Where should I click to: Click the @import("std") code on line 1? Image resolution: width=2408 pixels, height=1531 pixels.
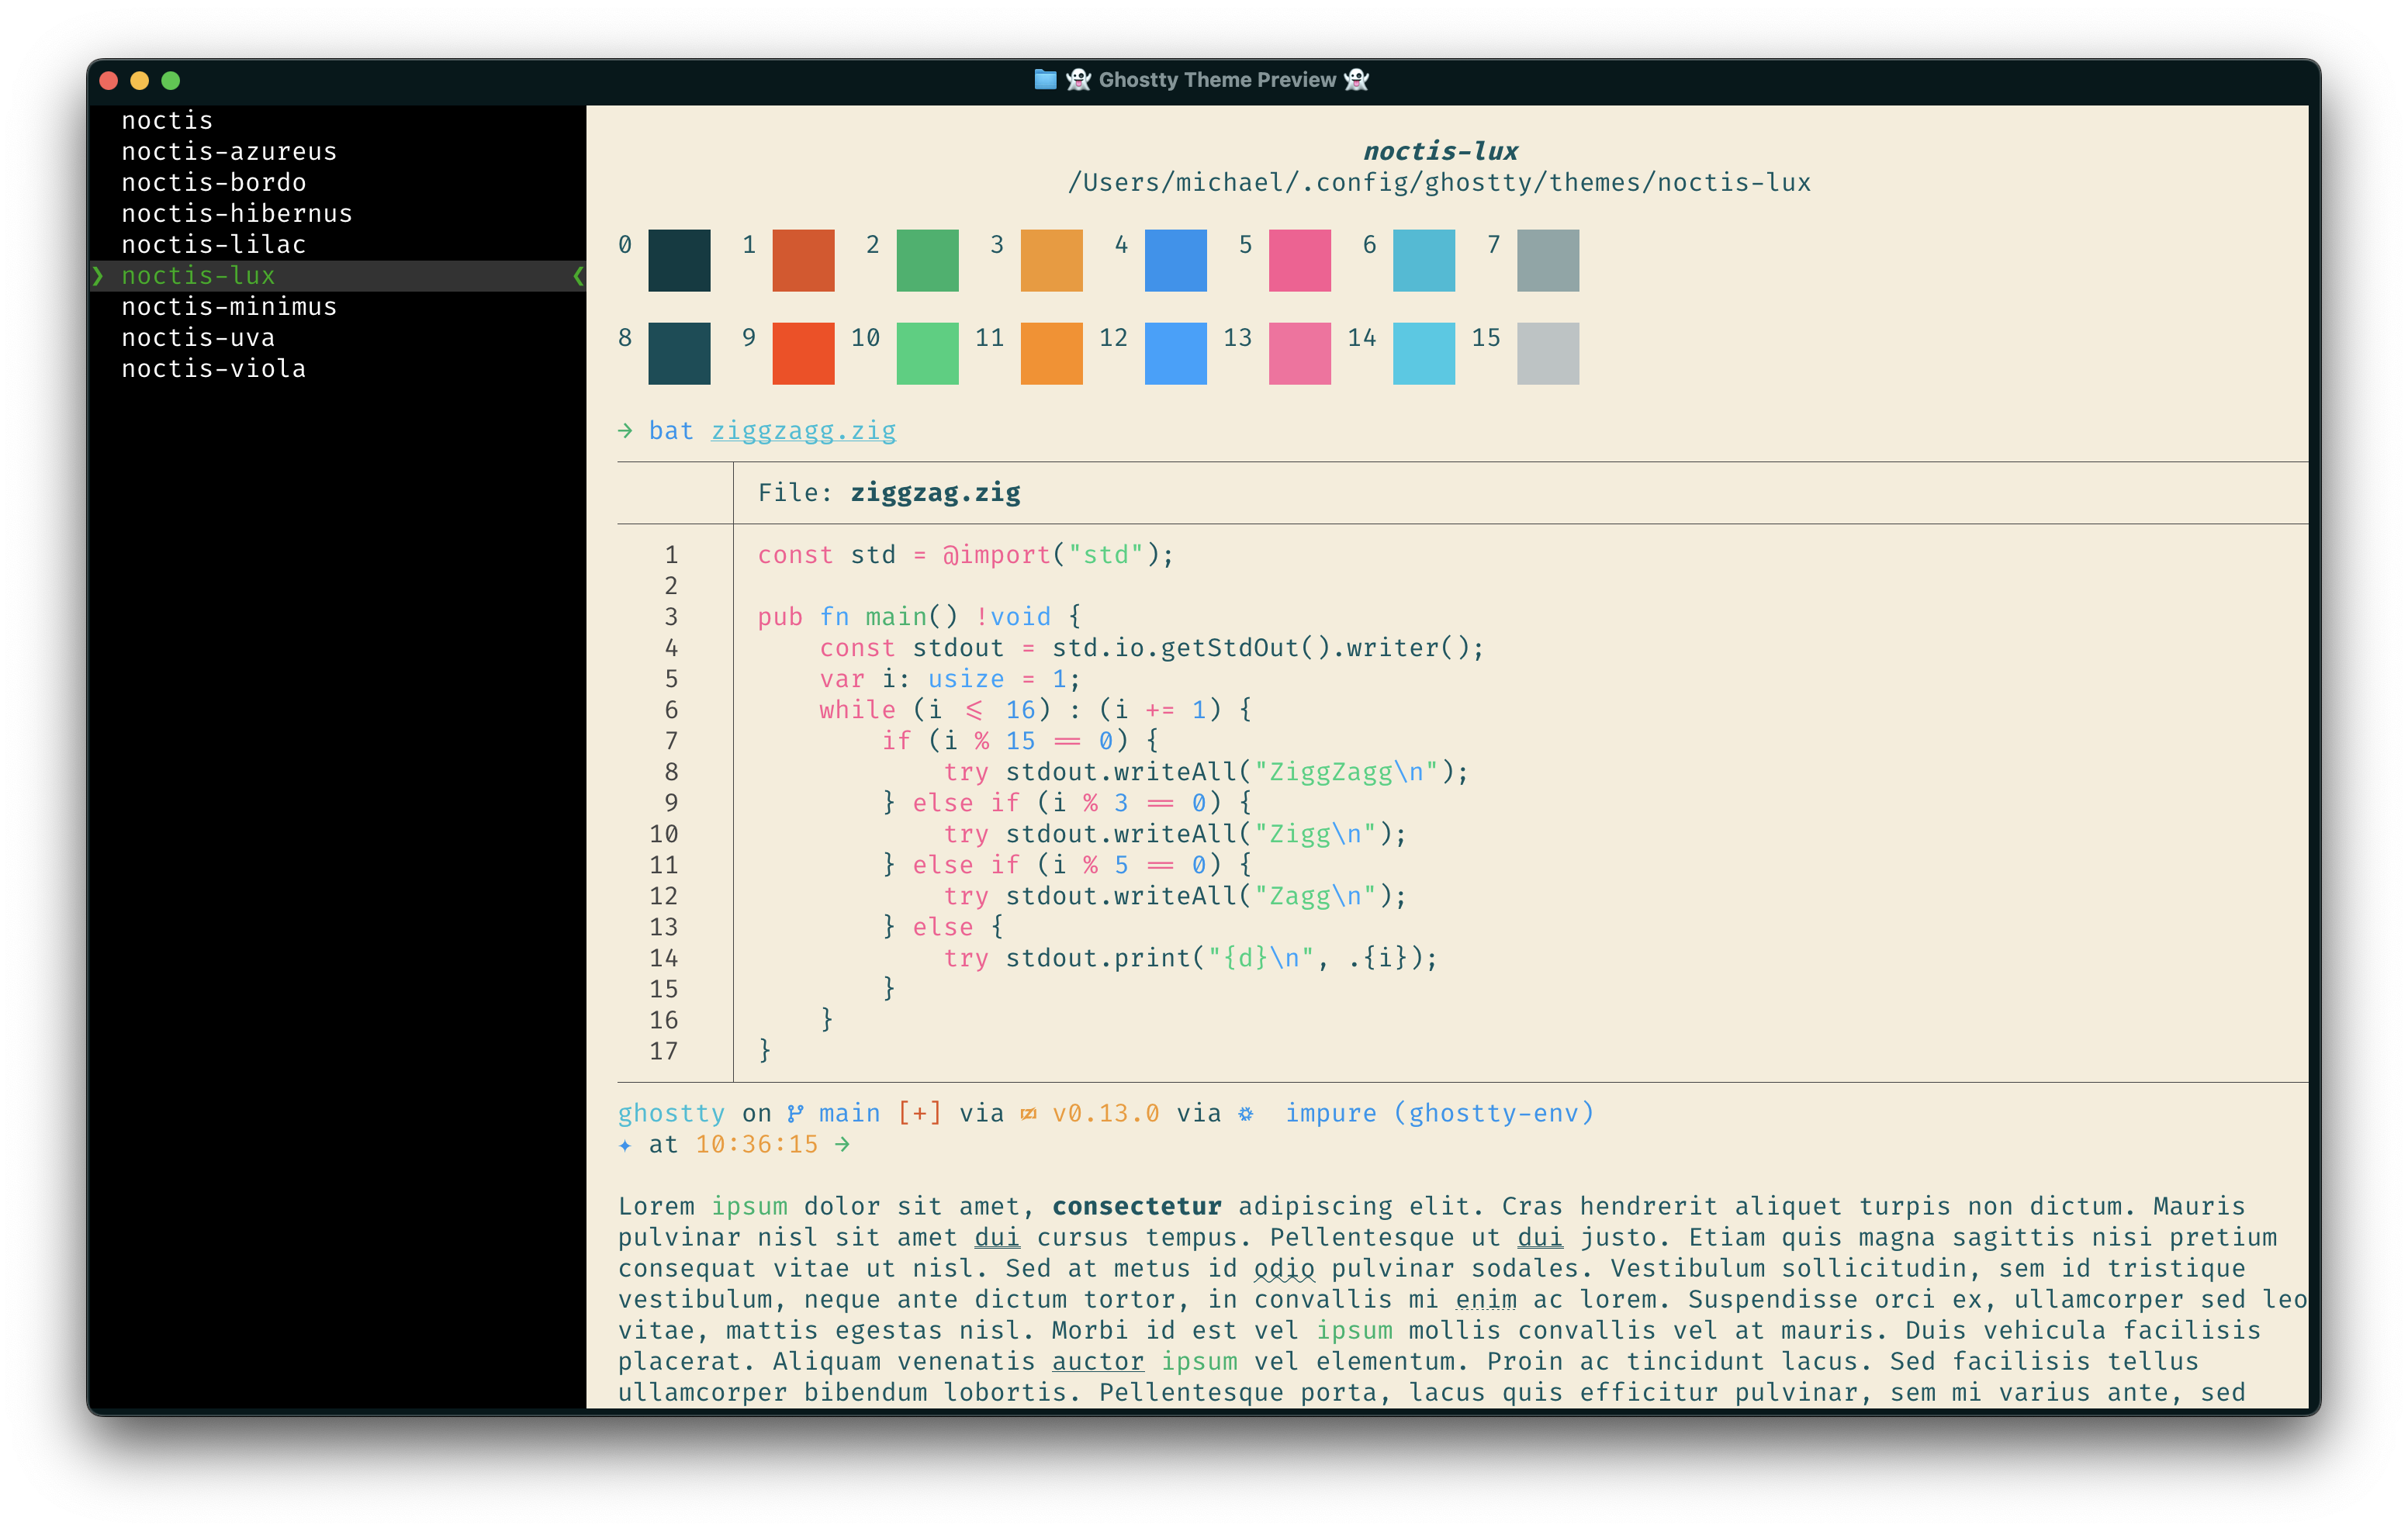tap(1051, 555)
